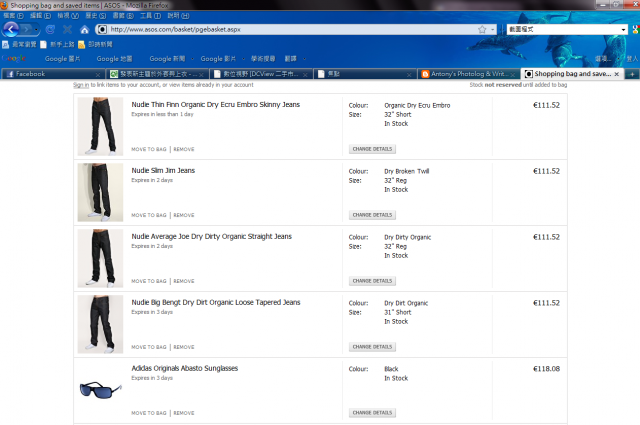The height and width of the screenshot is (425, 640).
Task: Open the search engine dropdown arrow
Action: (623, 29)
